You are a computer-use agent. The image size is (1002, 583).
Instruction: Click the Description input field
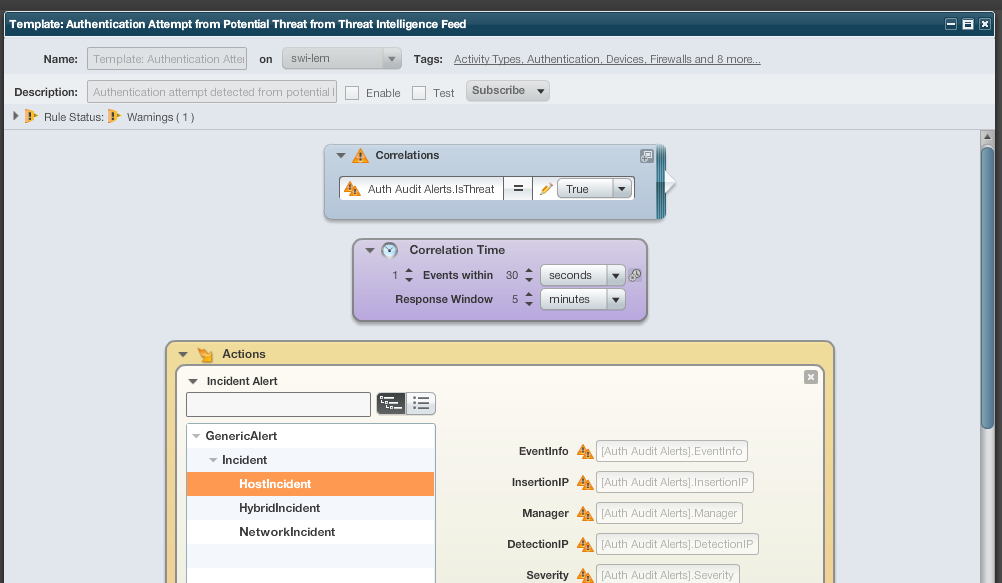click(212, 92)
